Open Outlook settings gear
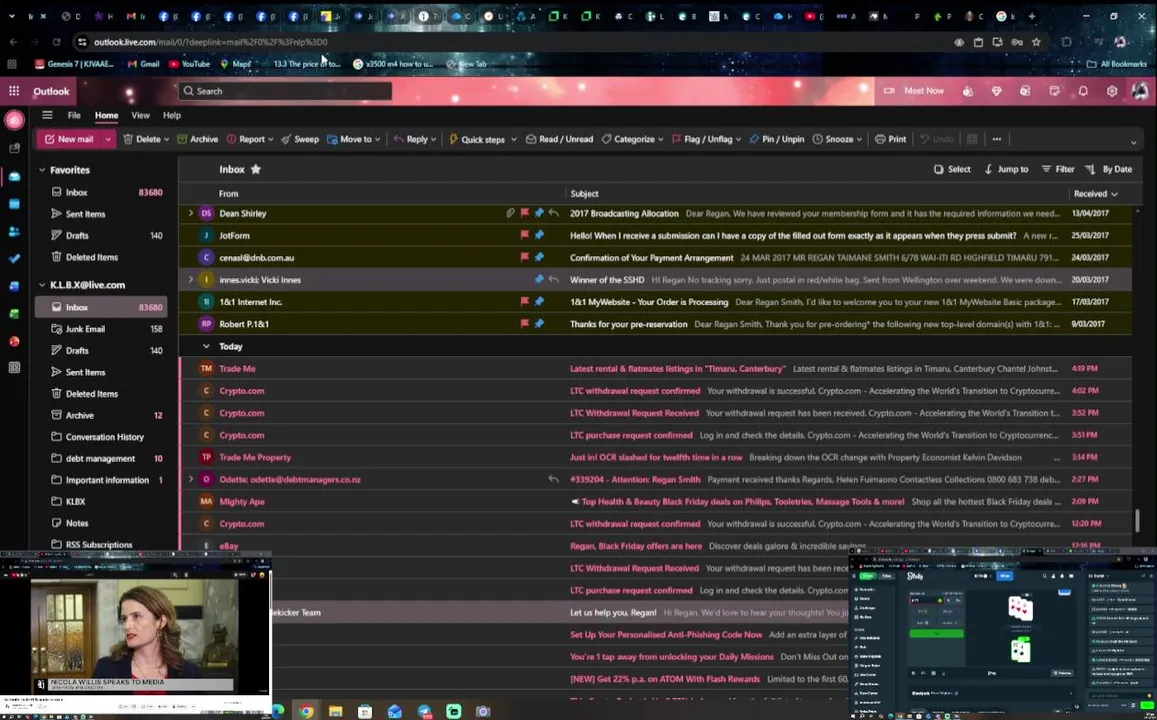The image size is (1157, 720). pos(1112,91)
